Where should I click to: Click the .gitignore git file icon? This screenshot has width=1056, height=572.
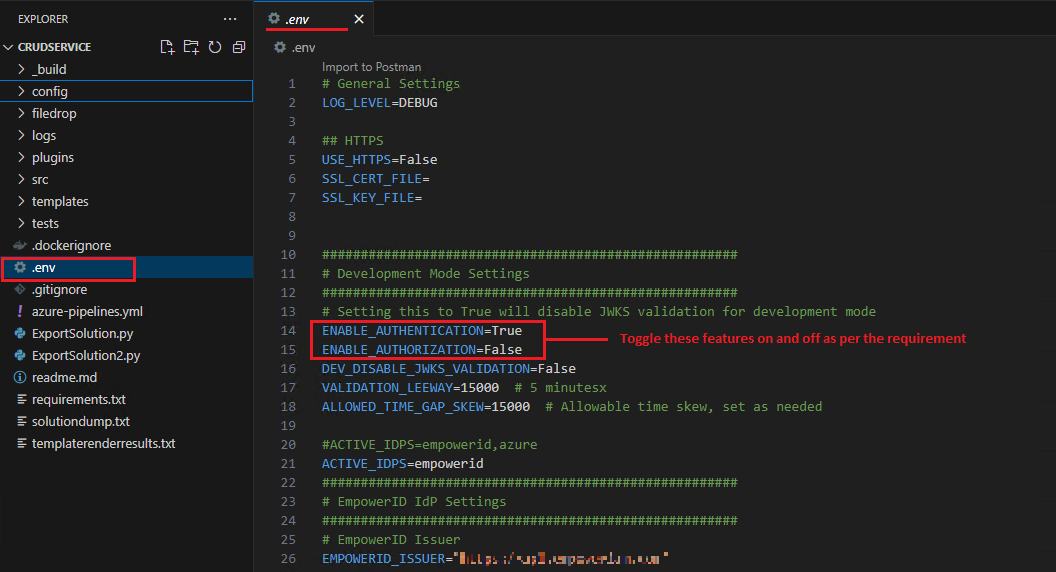click(x=20, y=289)
